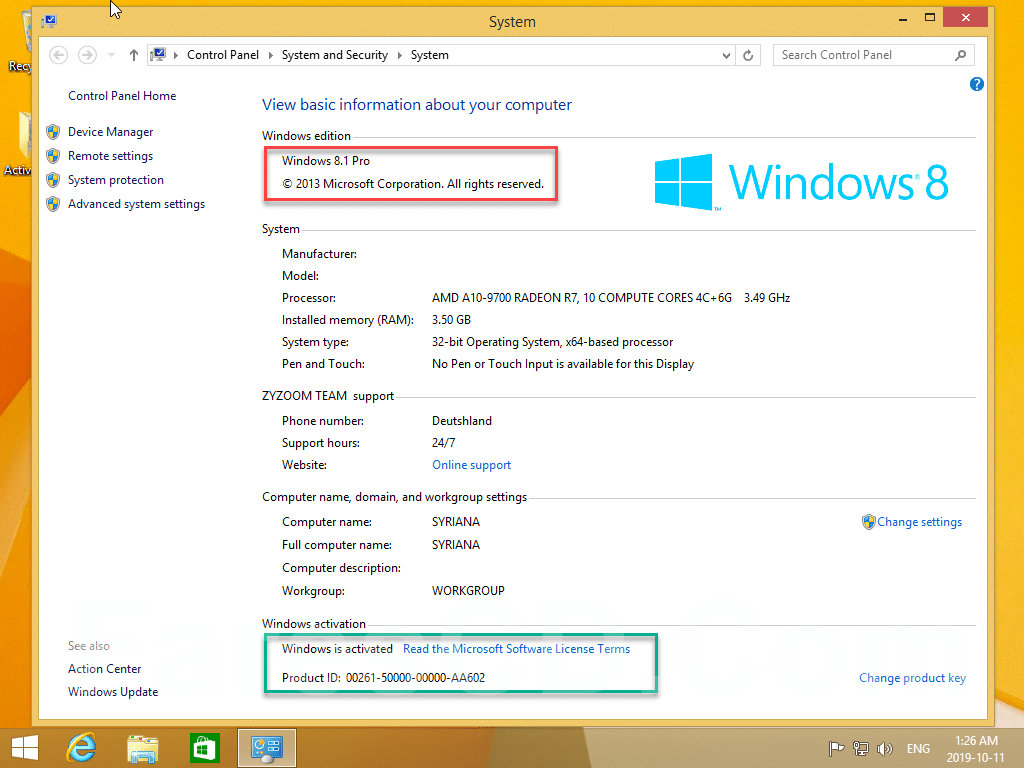Go up one level with Up arrow
Image resolution: width=1024 pixels, height=768 pixels.
coord(134,56)
